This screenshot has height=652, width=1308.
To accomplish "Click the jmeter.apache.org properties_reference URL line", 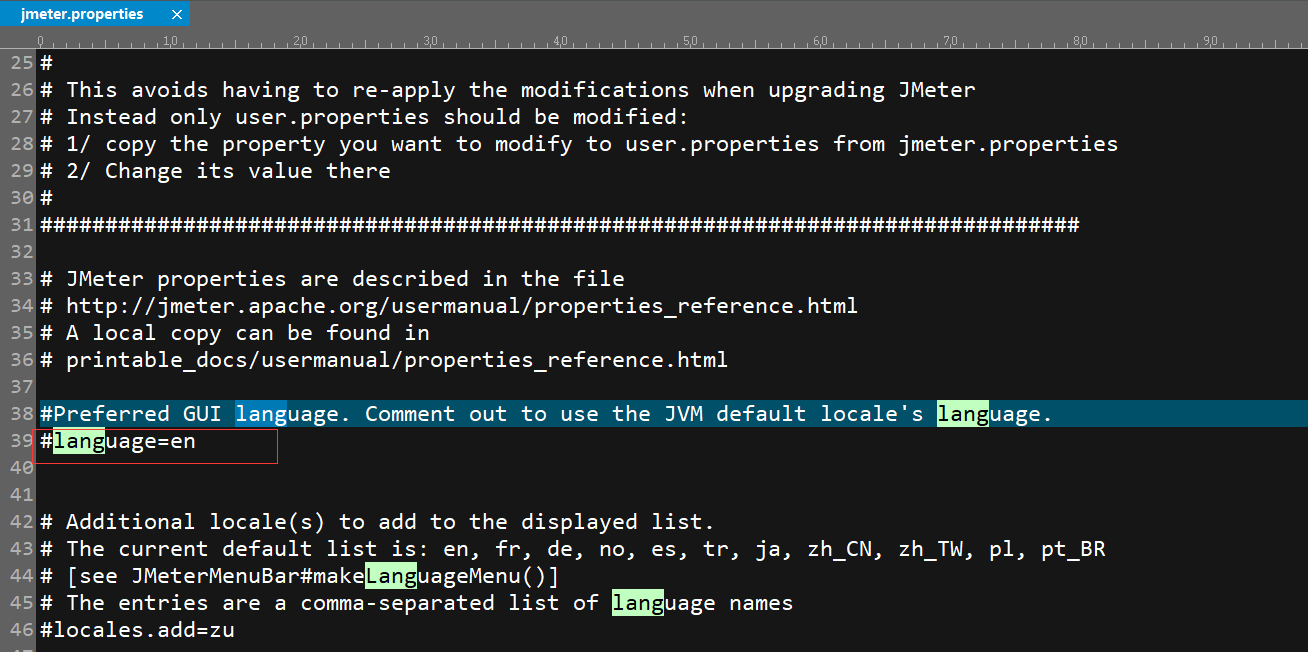I will tap(449, 306).
